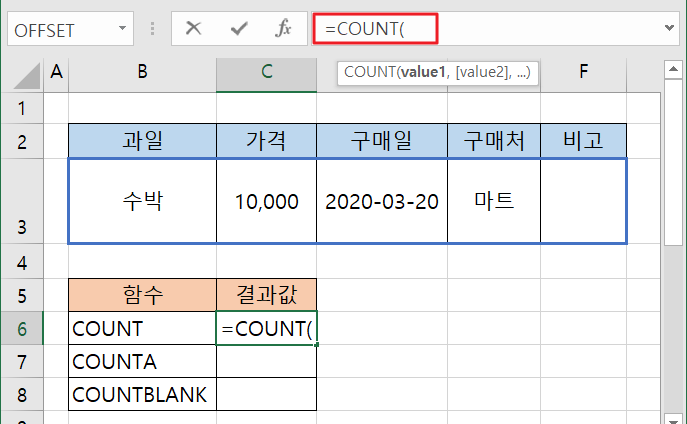
Task: Click the COUNT function name in the tooltip
Action: [x=370, y=72]
